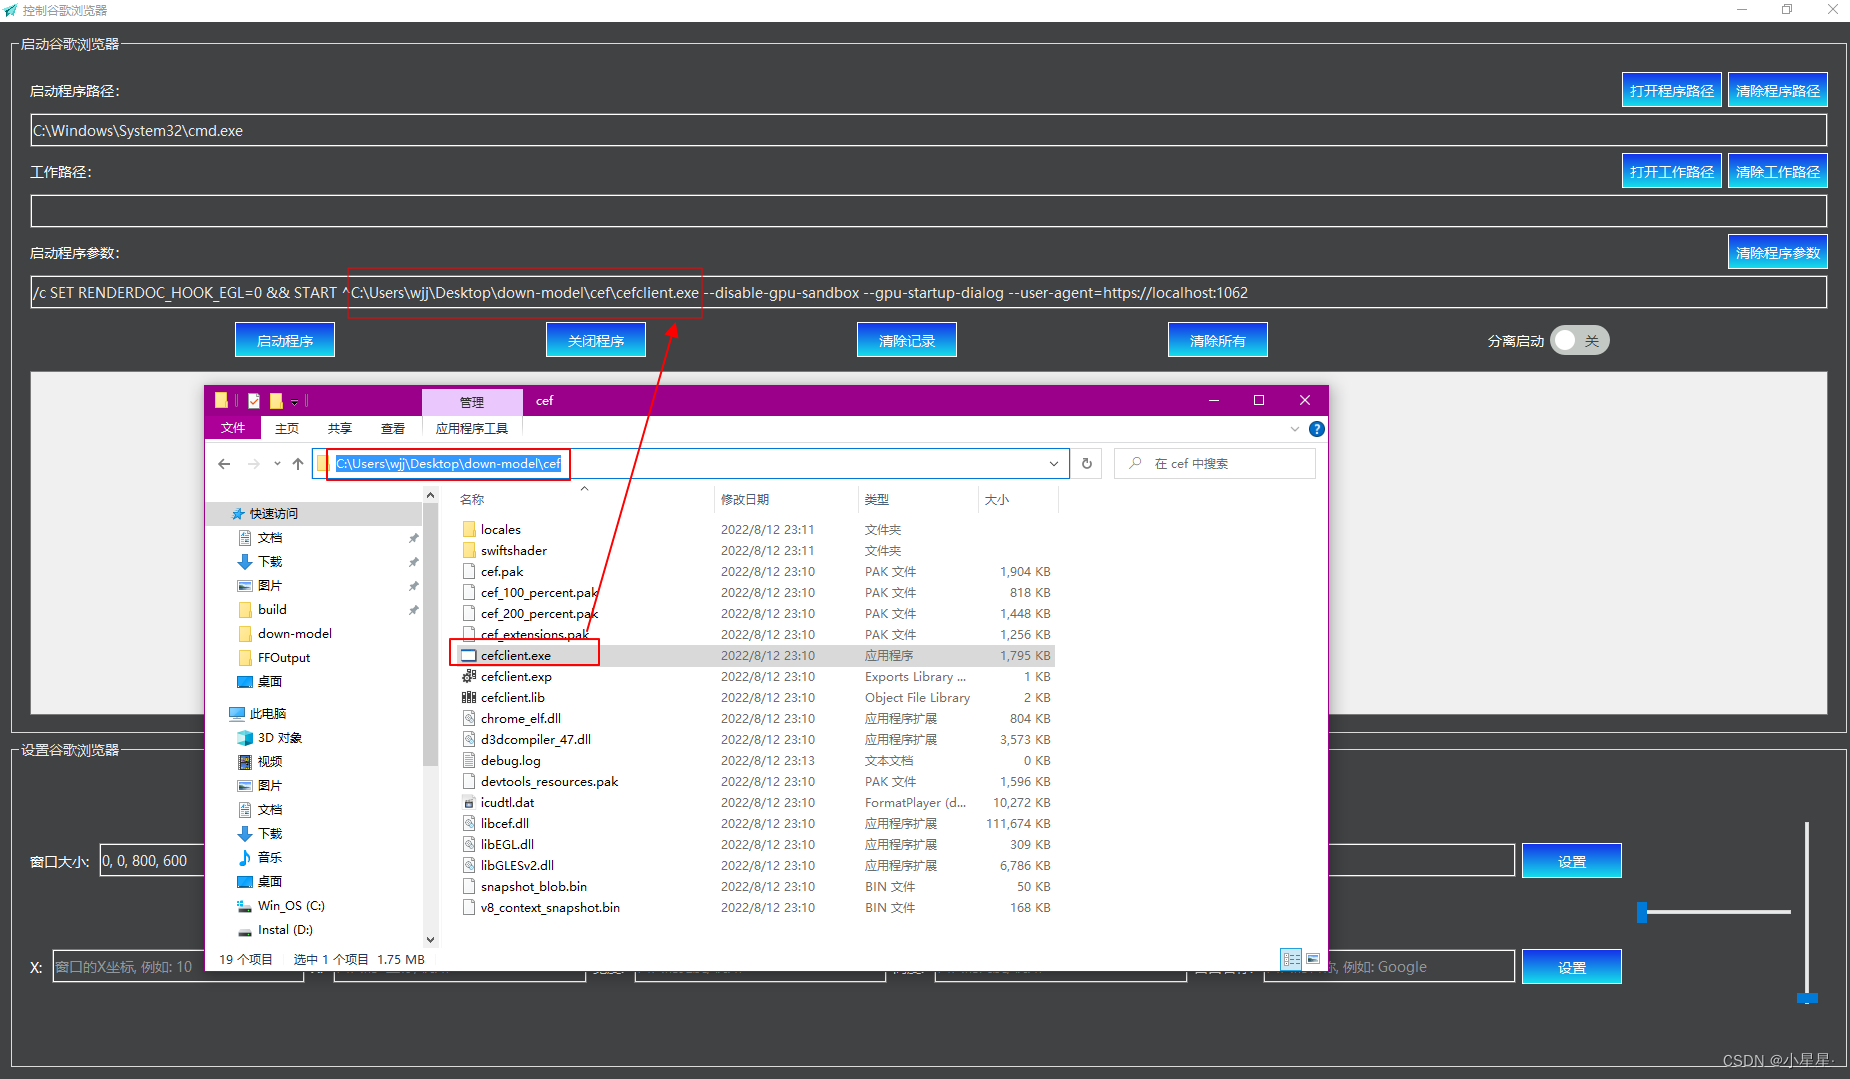
Task: Open work path with 打开工作路径
Action: tap(1671, 171)
